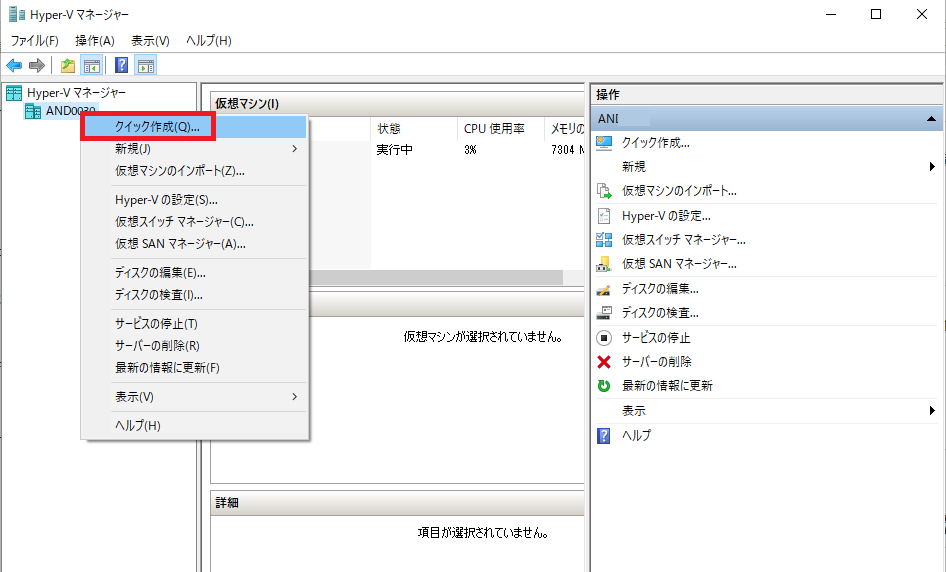Image resolution: width=946 pixels, height=572 pixels.
Task: Toggle the action pane toolbar icon
Action: pyautogui.click(x=146, y=65)
